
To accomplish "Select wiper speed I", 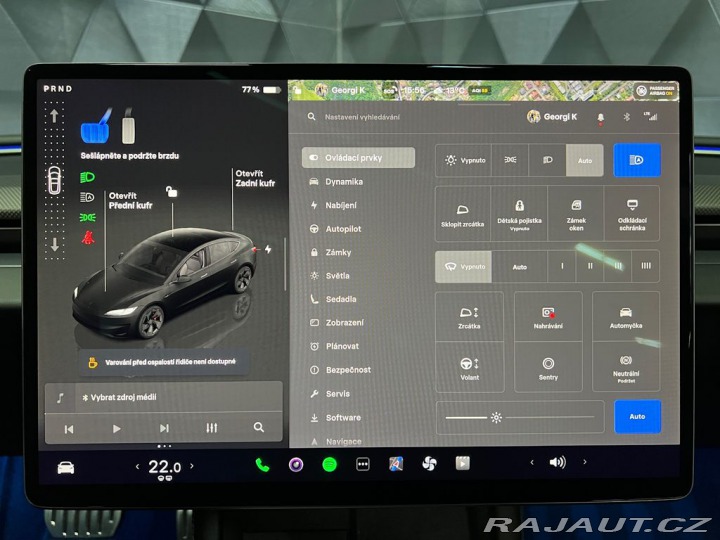I will tap(562, 266).
